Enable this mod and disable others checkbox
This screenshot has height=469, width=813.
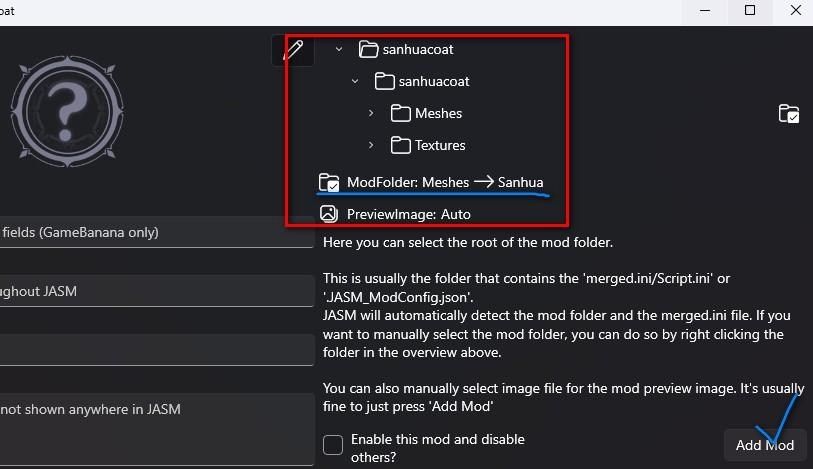pos(333,445)
